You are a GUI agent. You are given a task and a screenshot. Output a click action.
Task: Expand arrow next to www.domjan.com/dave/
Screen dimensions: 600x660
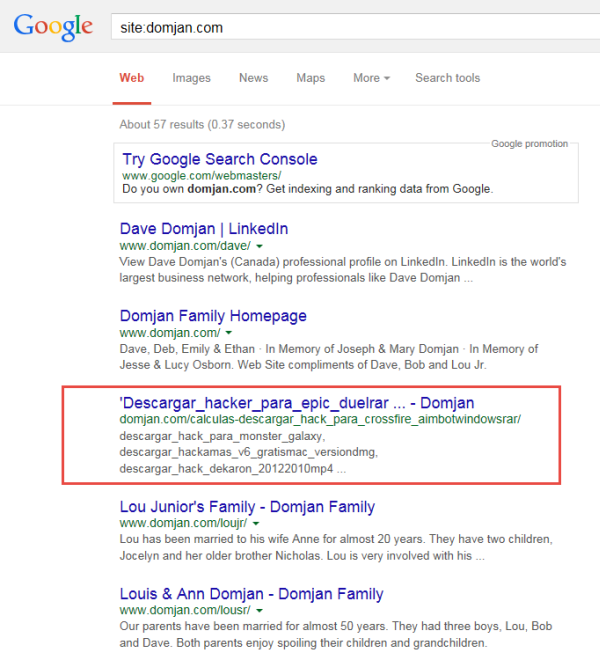(x=259, y=246)
